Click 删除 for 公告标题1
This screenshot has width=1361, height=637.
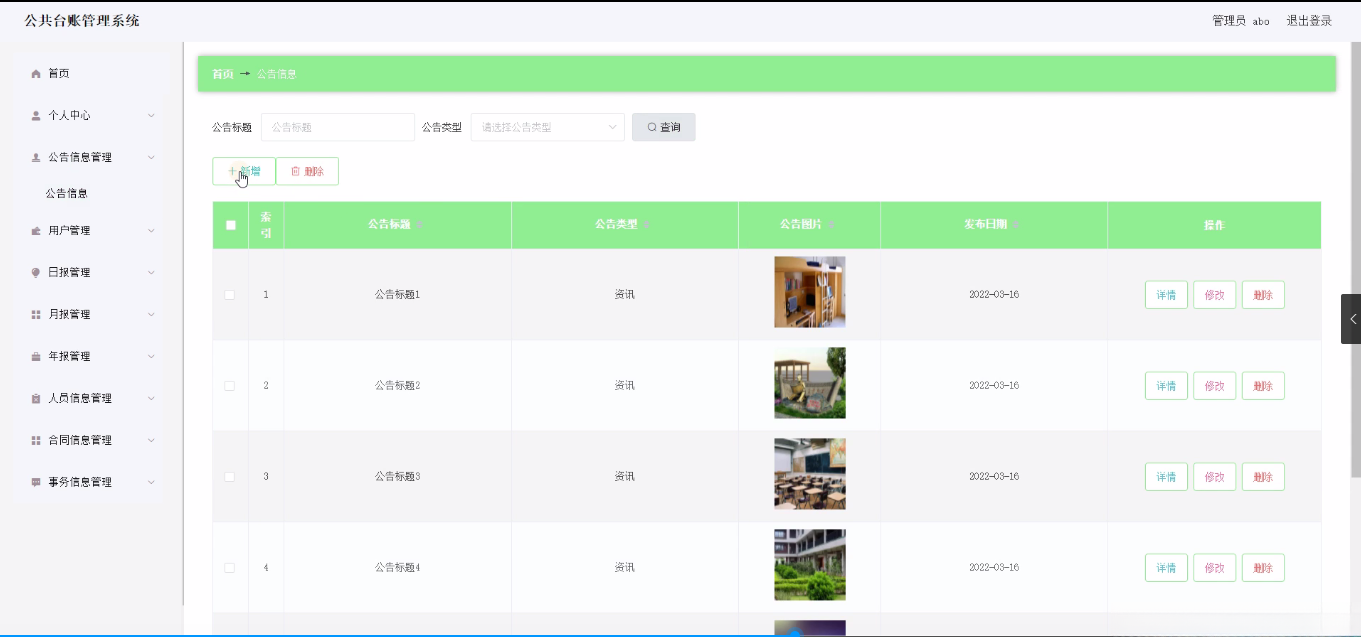pyautogui.click(x=1263, y=295)
